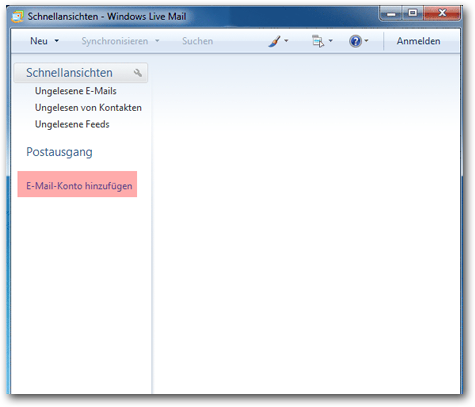Click the blue help question mark icon
475x407 pixels.
click(x=355, y=41)
